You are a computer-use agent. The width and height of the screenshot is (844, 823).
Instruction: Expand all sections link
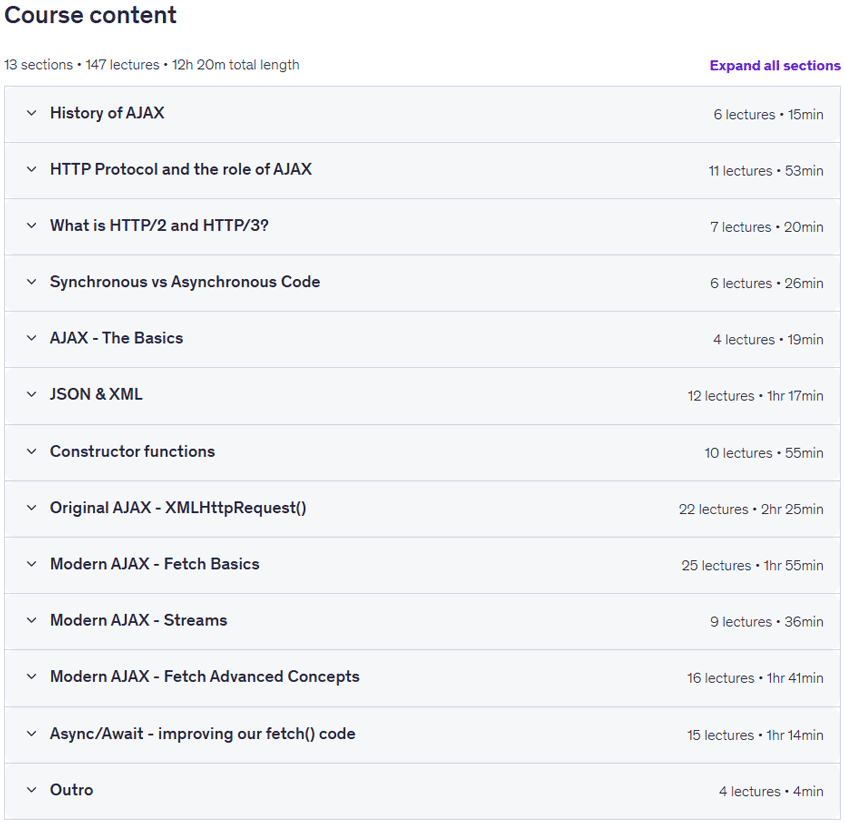[775, 66]
